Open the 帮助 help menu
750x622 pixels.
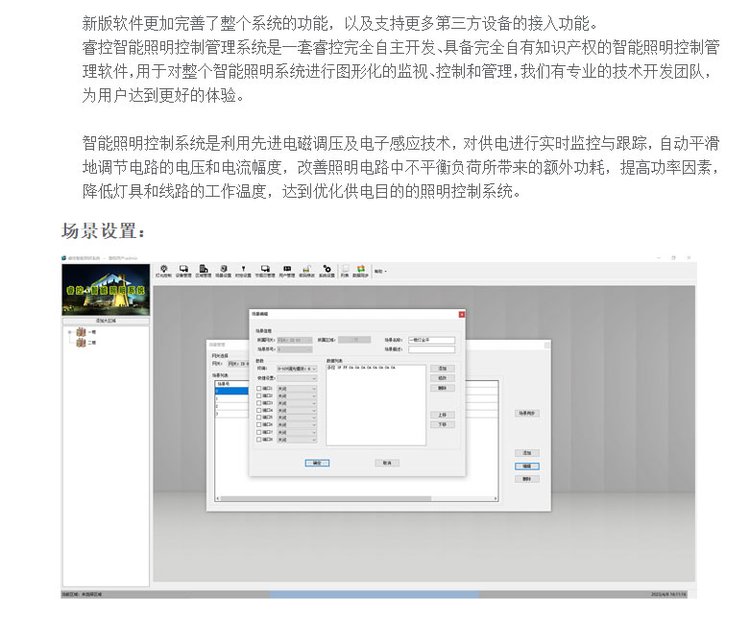(380, 271)
